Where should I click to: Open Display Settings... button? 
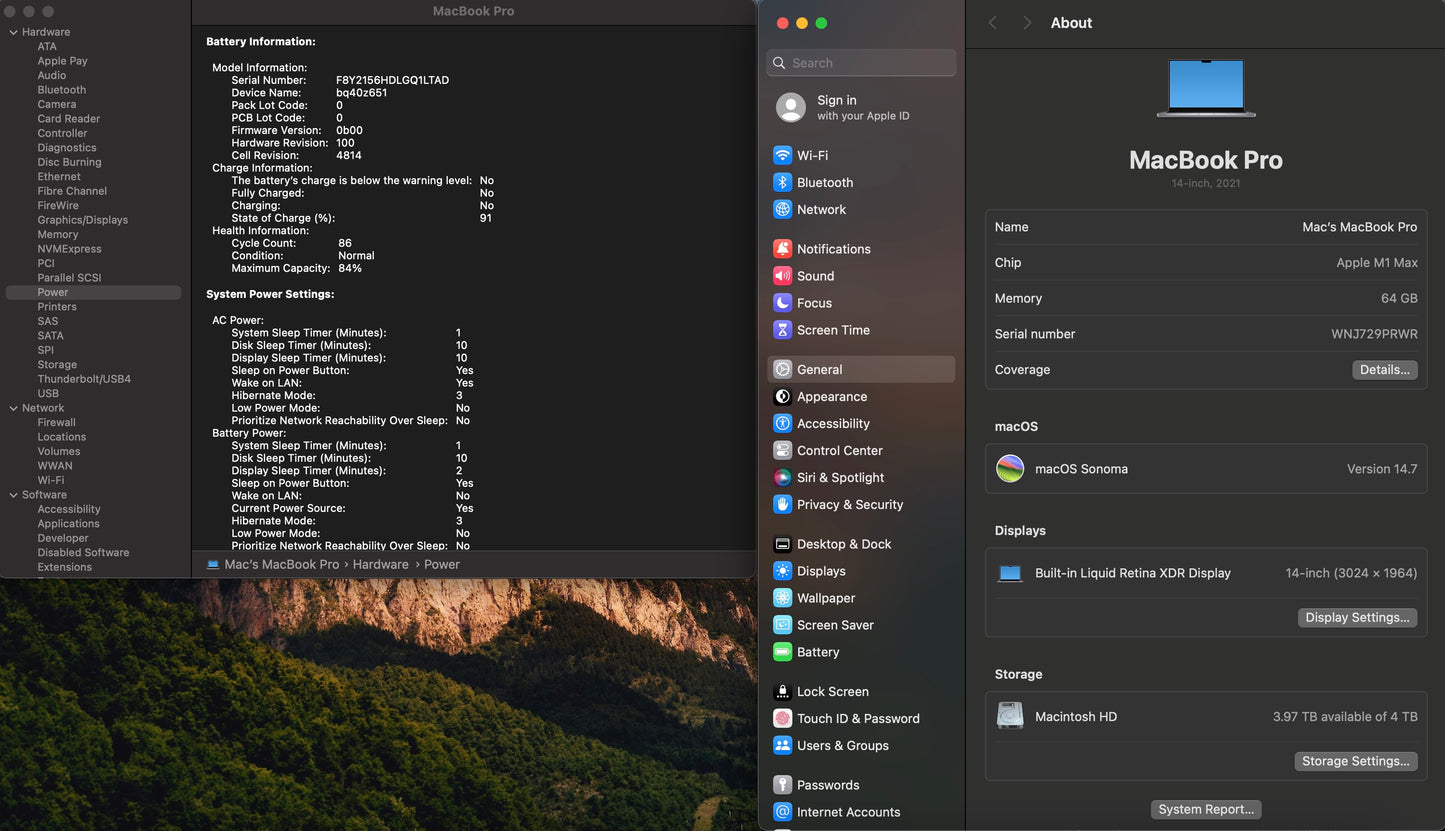[1356, 618]
